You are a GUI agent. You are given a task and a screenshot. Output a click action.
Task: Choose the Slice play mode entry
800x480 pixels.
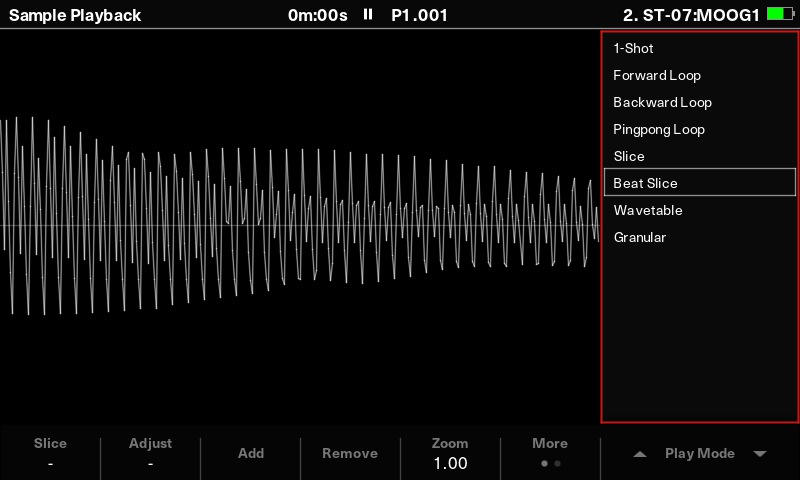point(699,157)
